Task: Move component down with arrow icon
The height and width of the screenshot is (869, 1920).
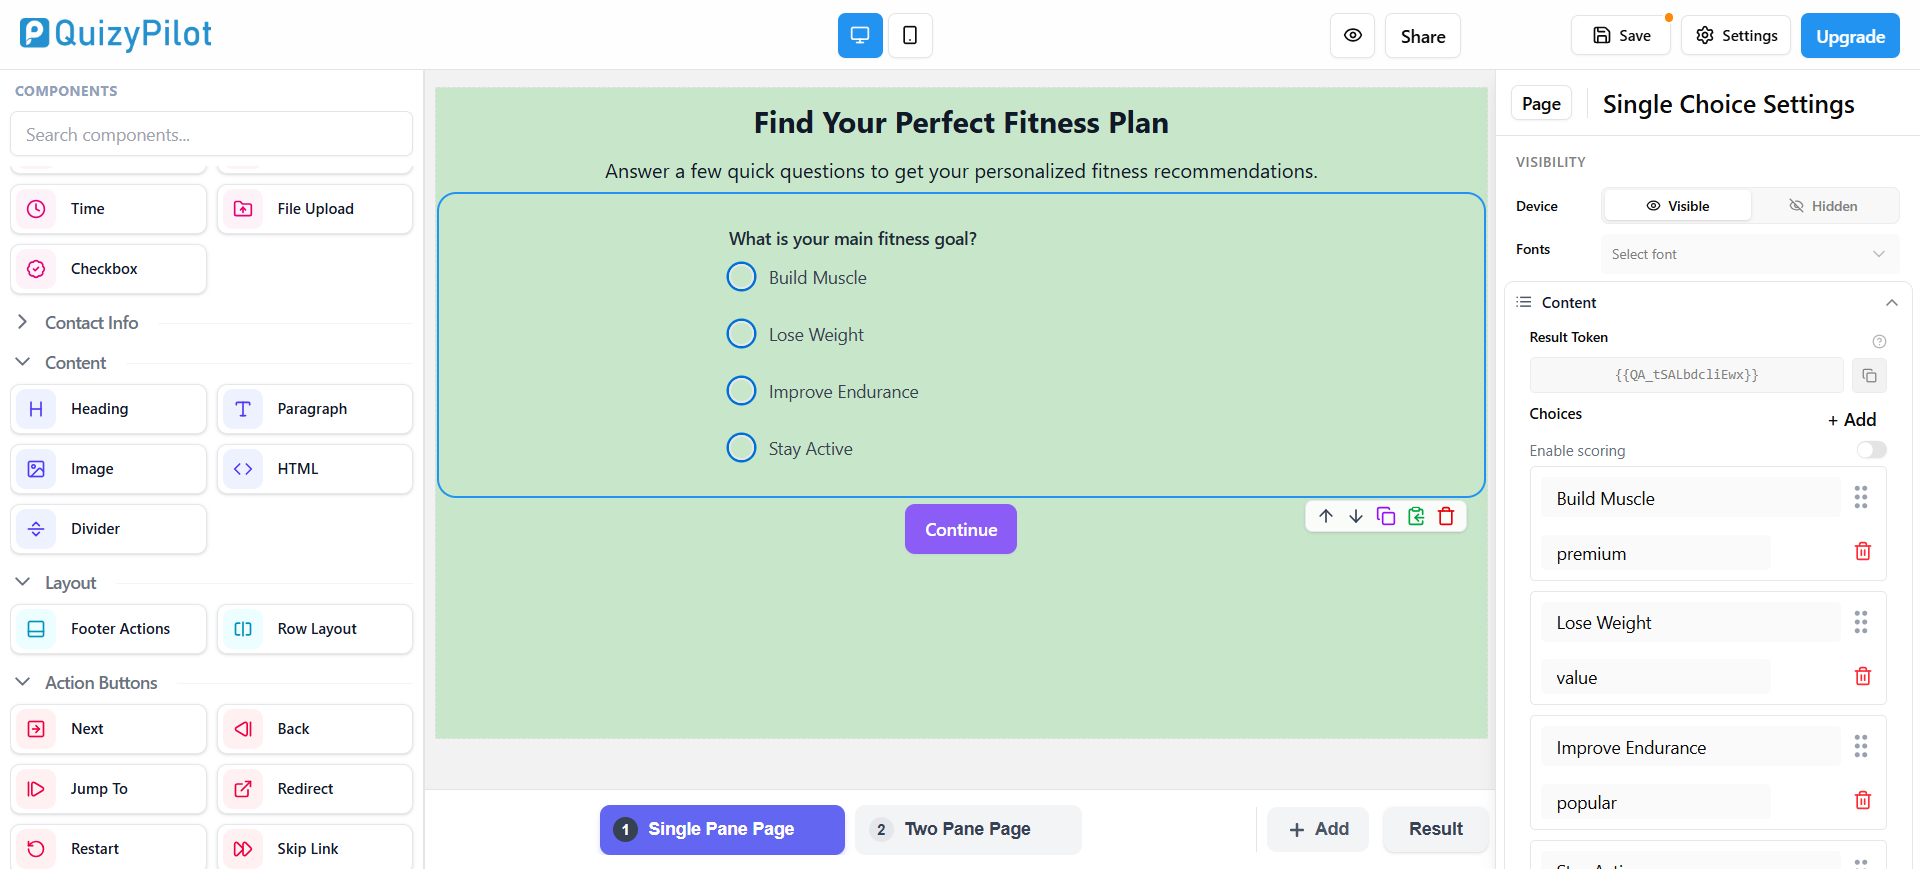Action: [x=1356, y=516]
